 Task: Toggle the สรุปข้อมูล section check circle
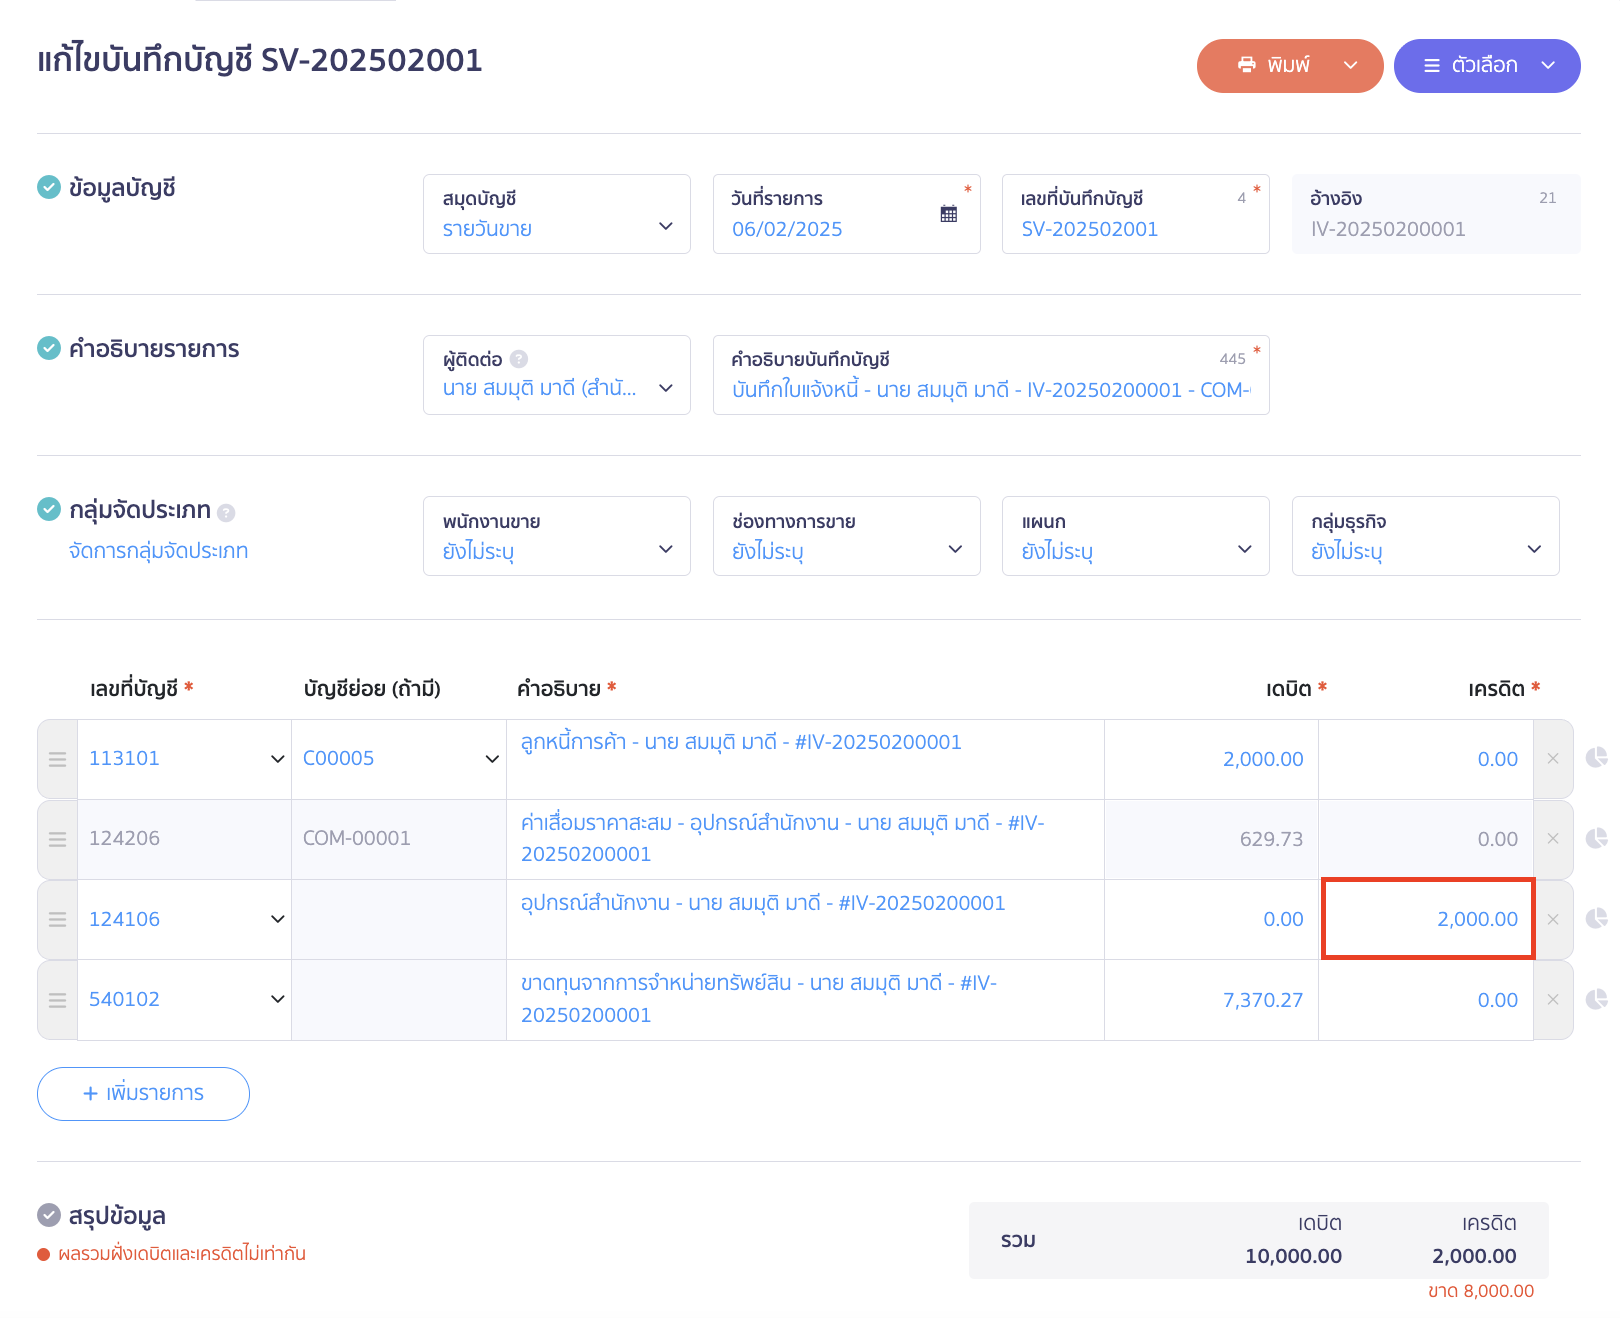pos(49,1215)
